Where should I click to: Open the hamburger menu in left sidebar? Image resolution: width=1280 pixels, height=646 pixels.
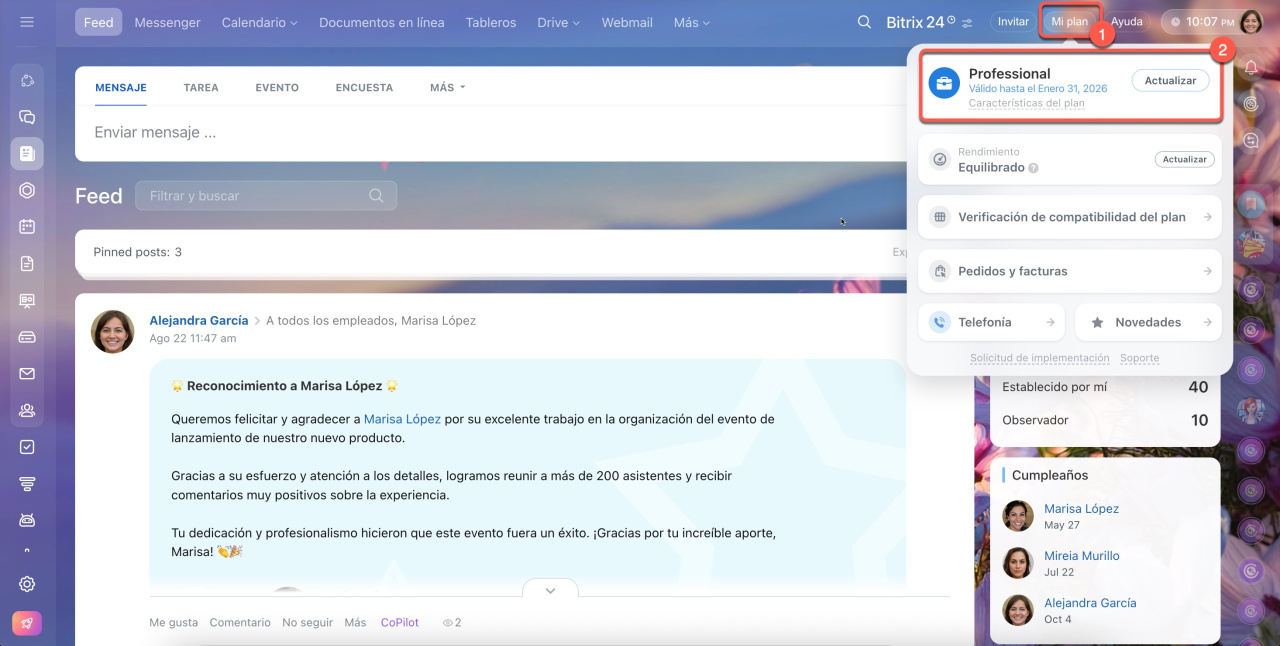coord(27,22)
